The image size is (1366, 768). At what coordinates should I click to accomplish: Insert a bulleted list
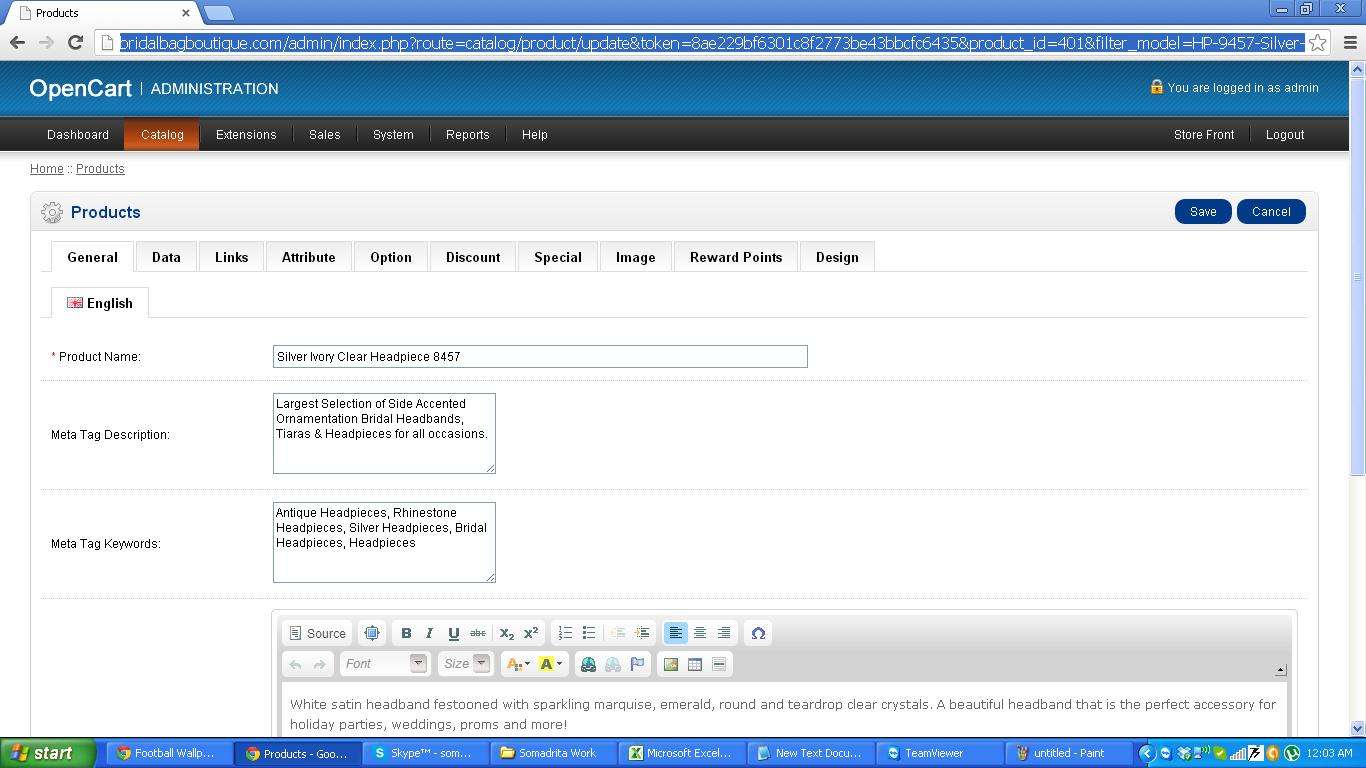589,633
